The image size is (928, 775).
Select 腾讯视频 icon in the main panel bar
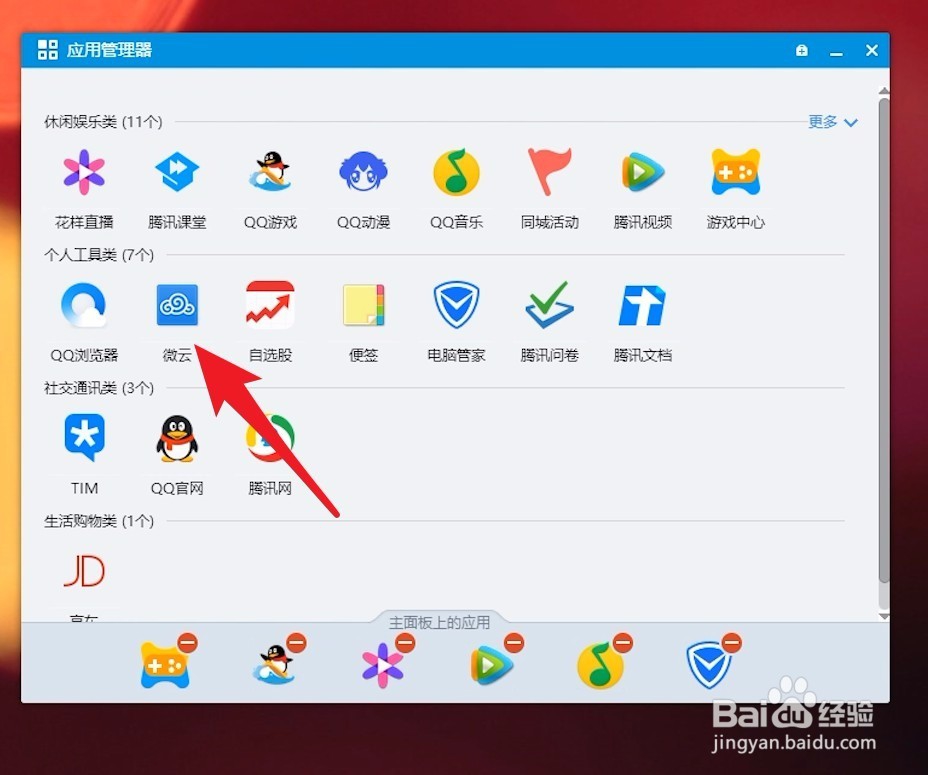click(x=492, y=665)
